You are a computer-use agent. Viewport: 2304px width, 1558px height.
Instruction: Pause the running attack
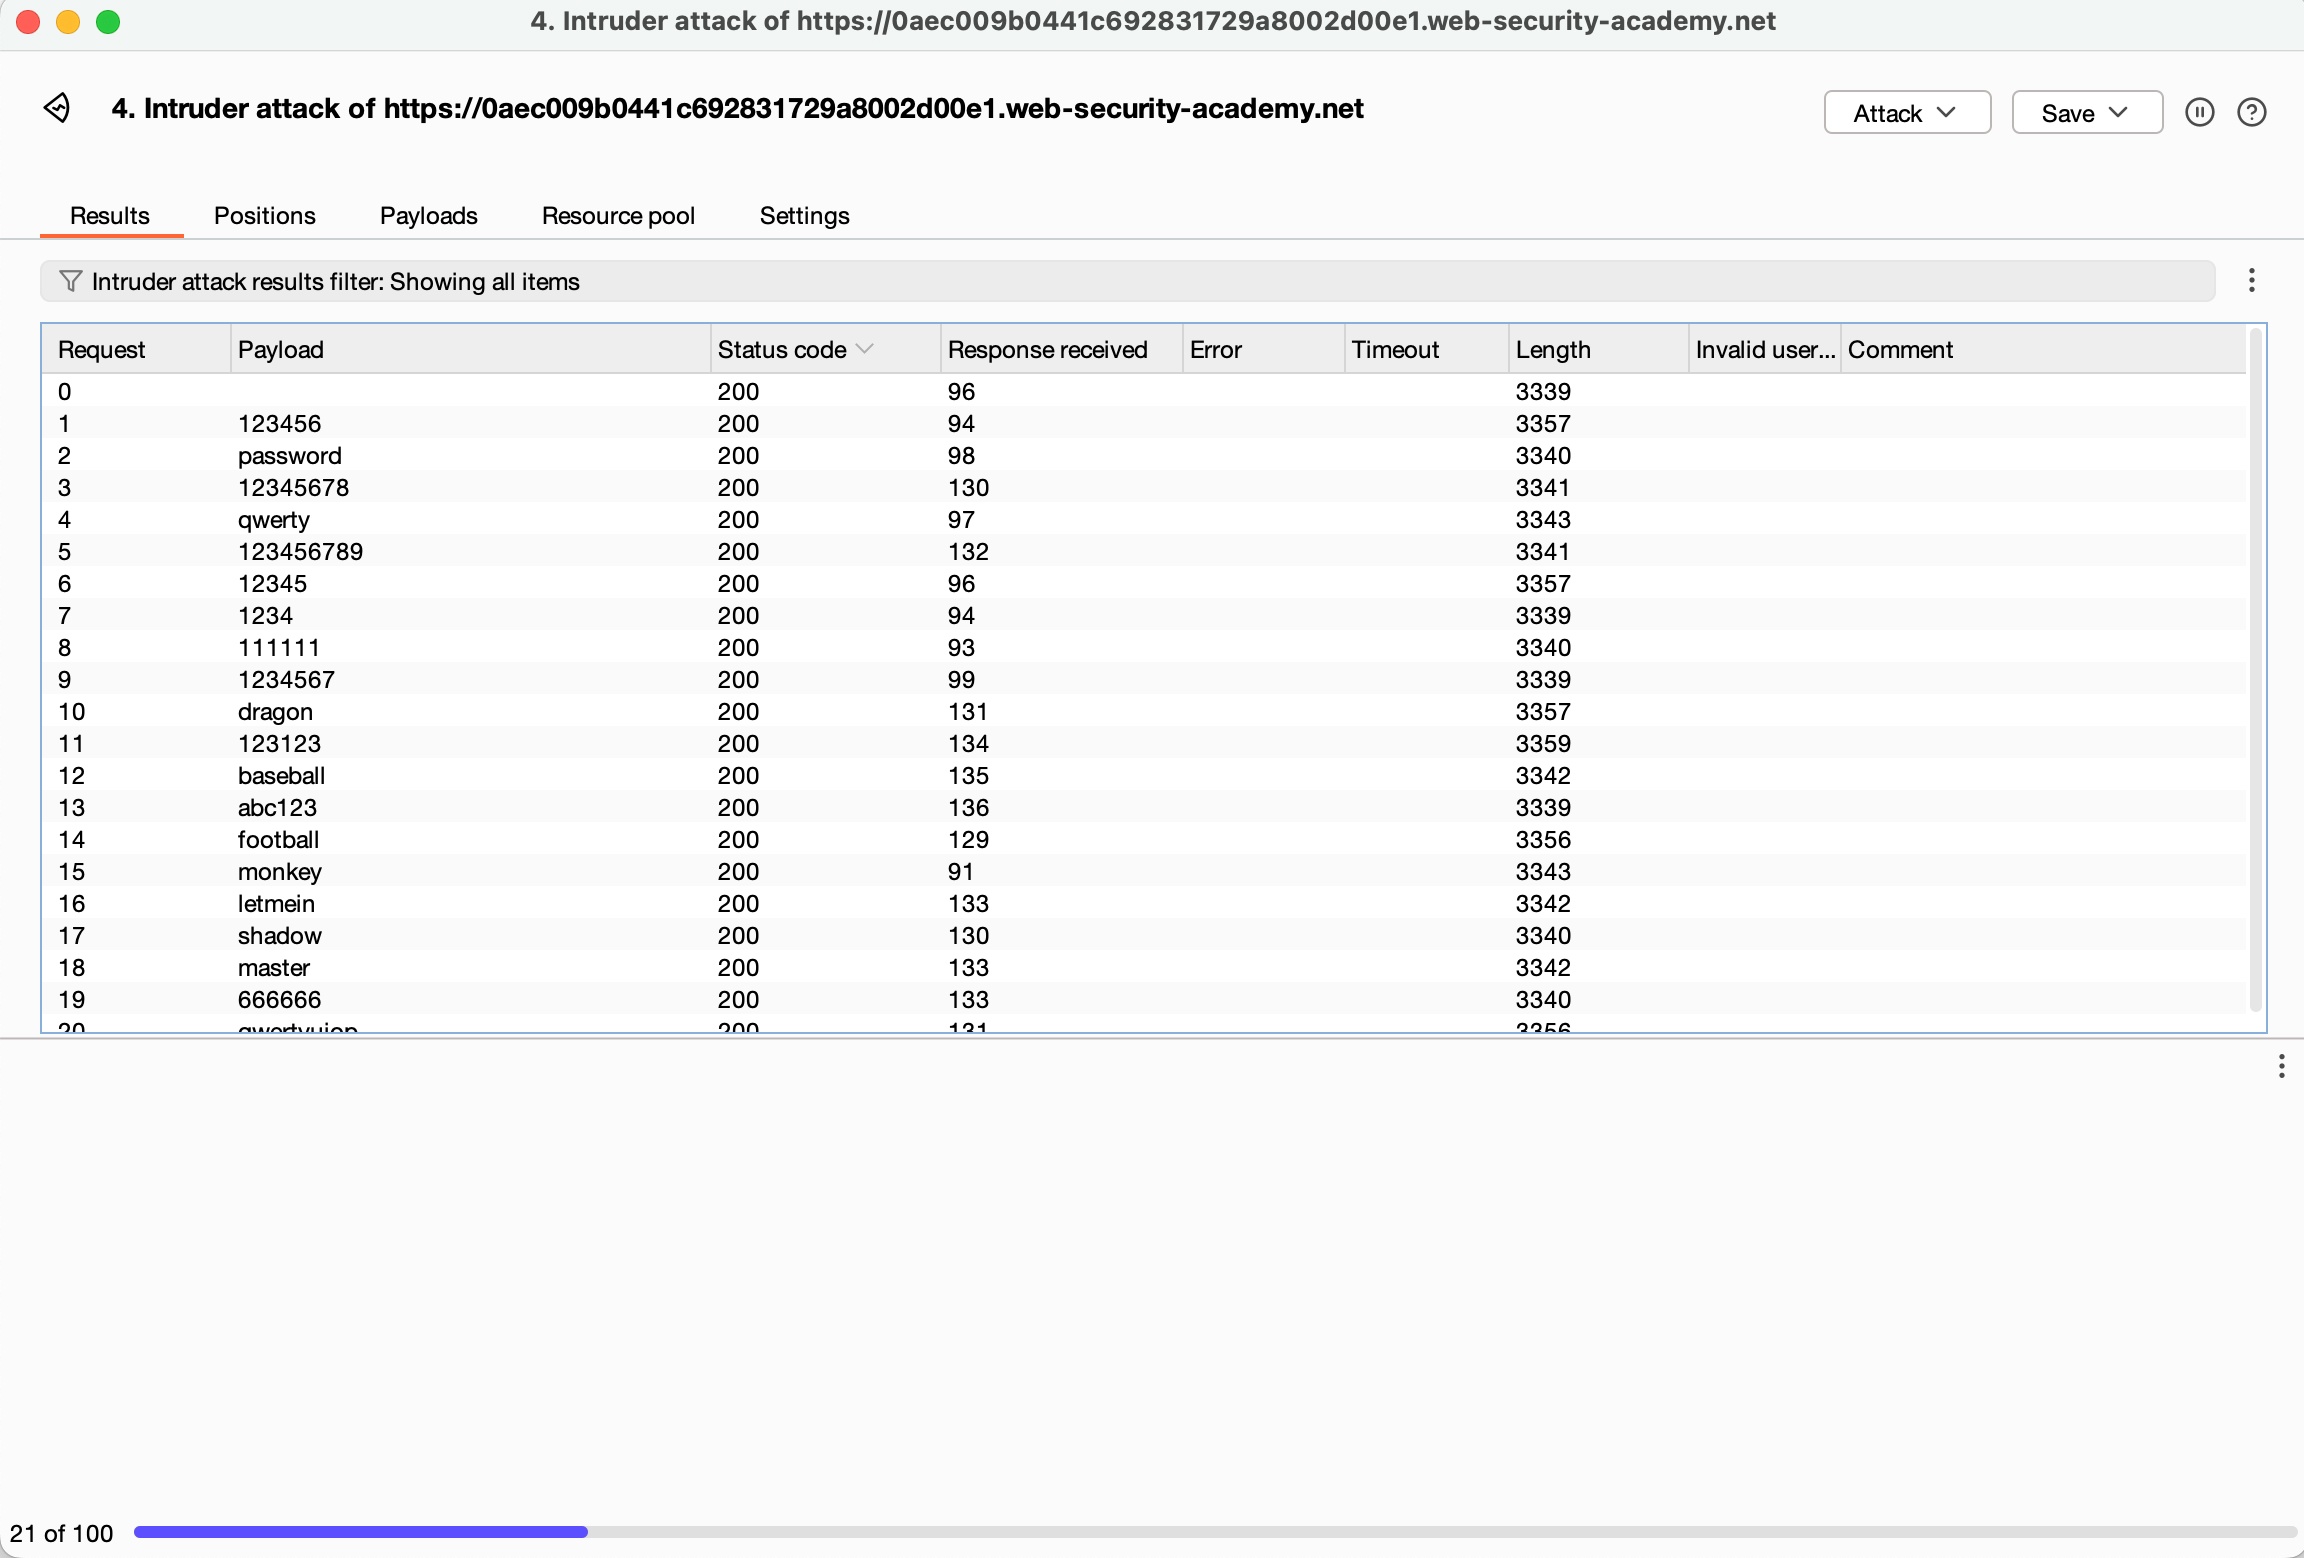click(x=2199, y=112)
